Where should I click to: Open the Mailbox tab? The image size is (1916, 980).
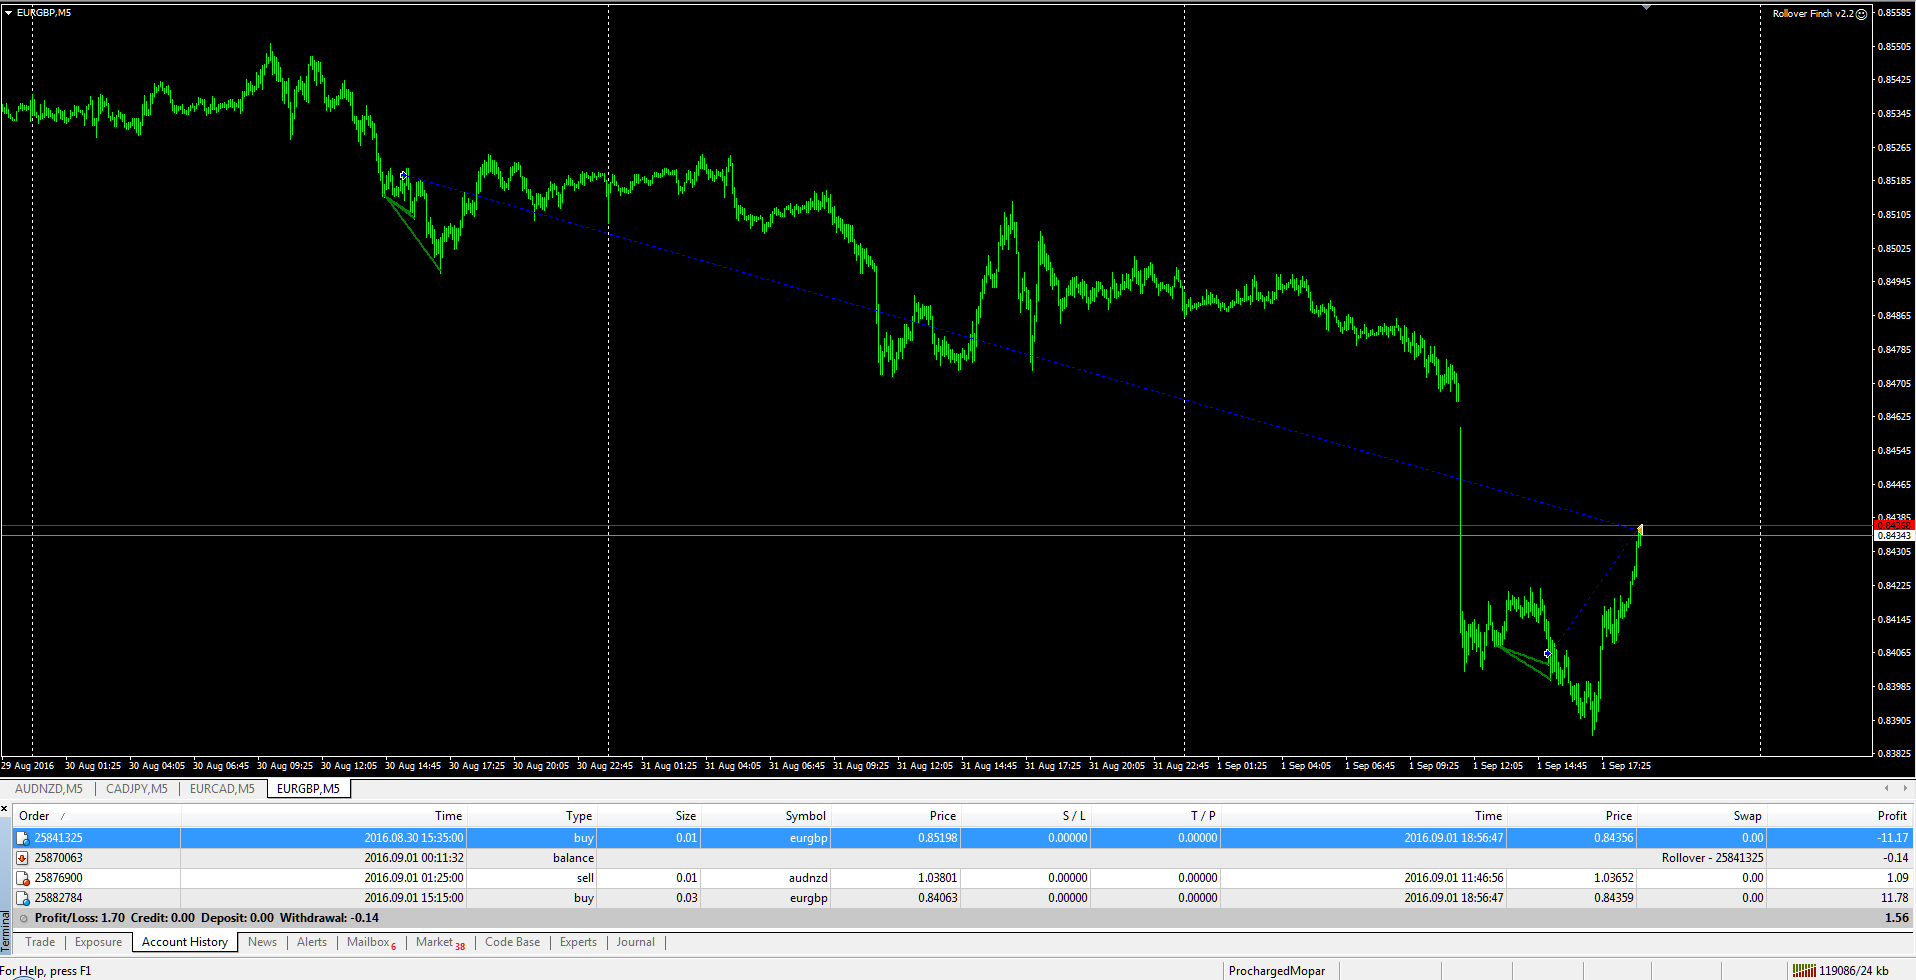tap(371, 942)
